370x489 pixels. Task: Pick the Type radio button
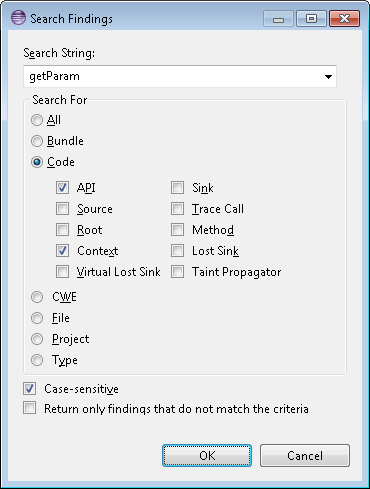37,360
